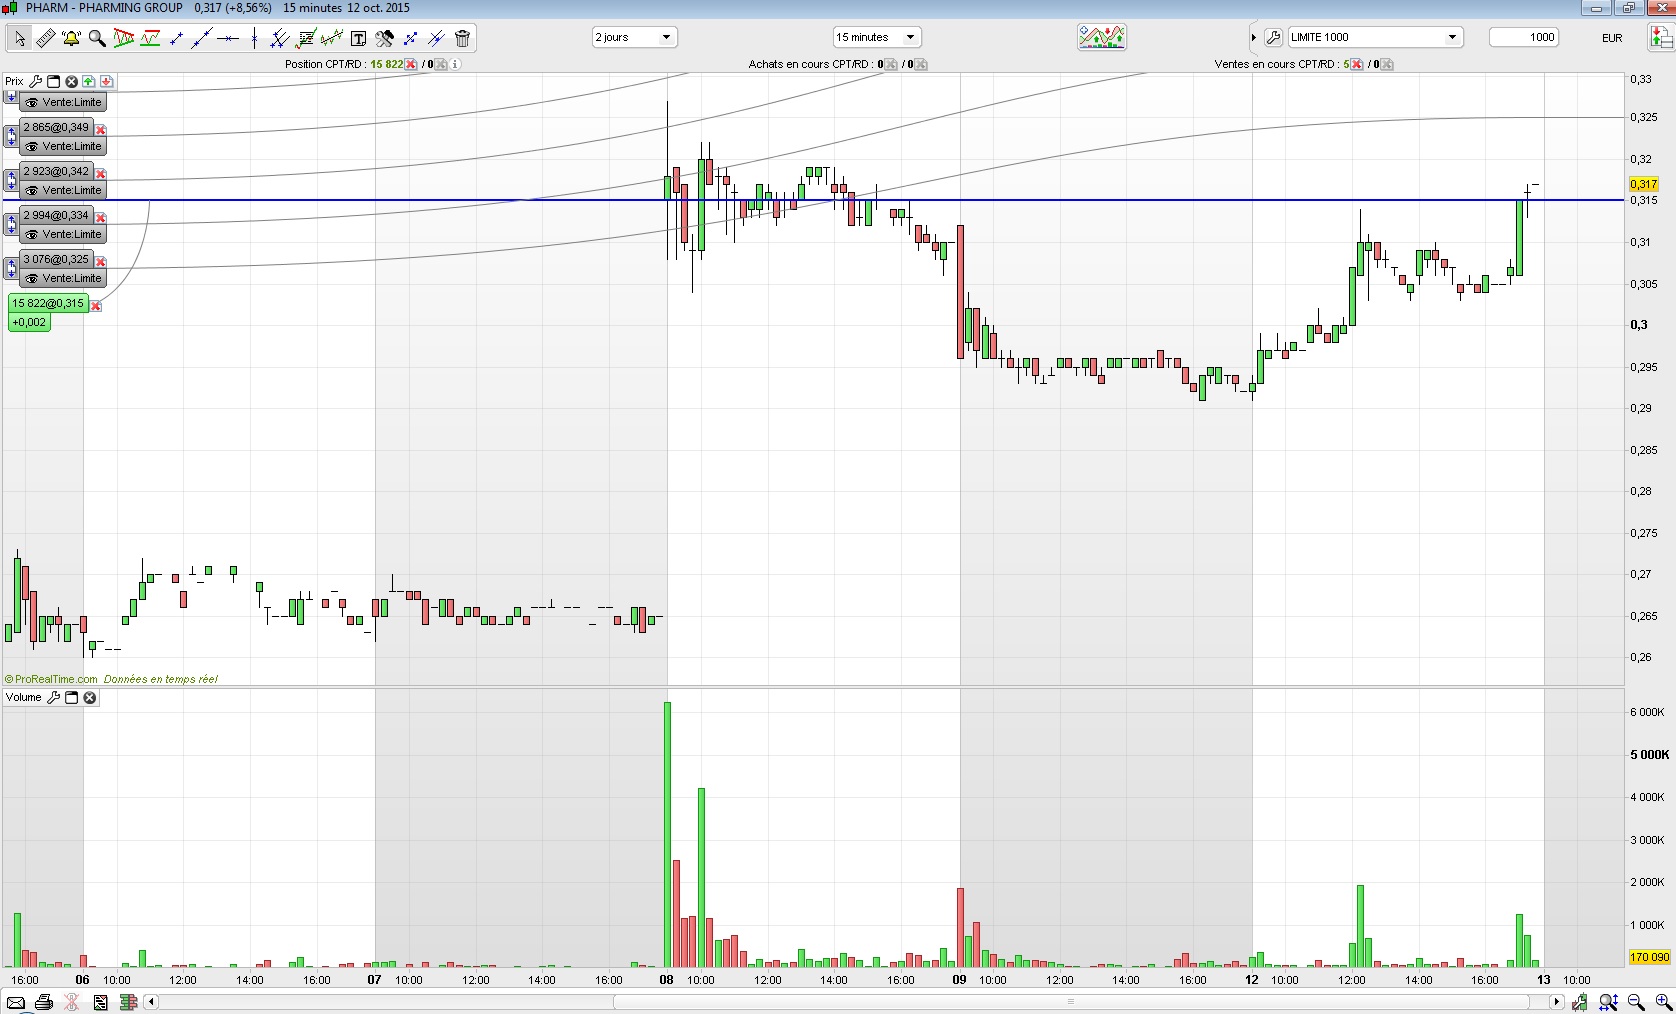This screenshot has width=1676, height=1014.
Task: Toggle visibility of 3 076@0,325 Vente:Limite order
Action: pos(32,278)
